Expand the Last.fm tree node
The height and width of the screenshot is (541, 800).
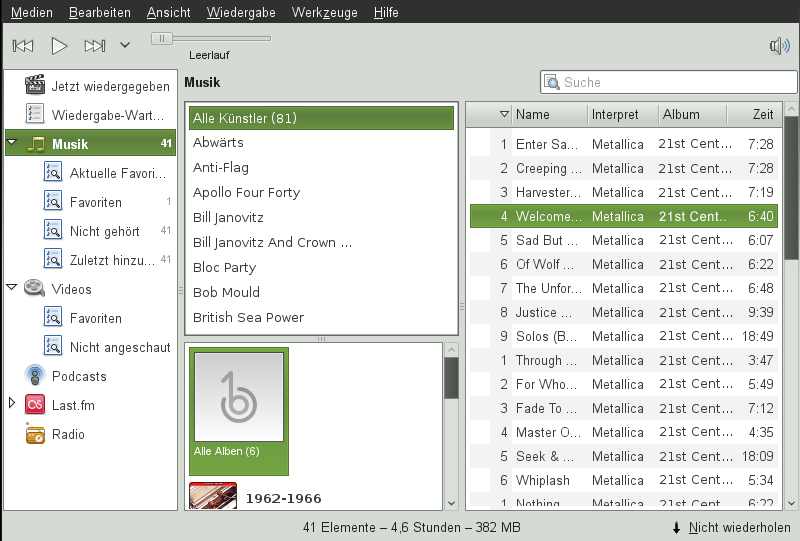pyautogui.click(x=12, y=404)
